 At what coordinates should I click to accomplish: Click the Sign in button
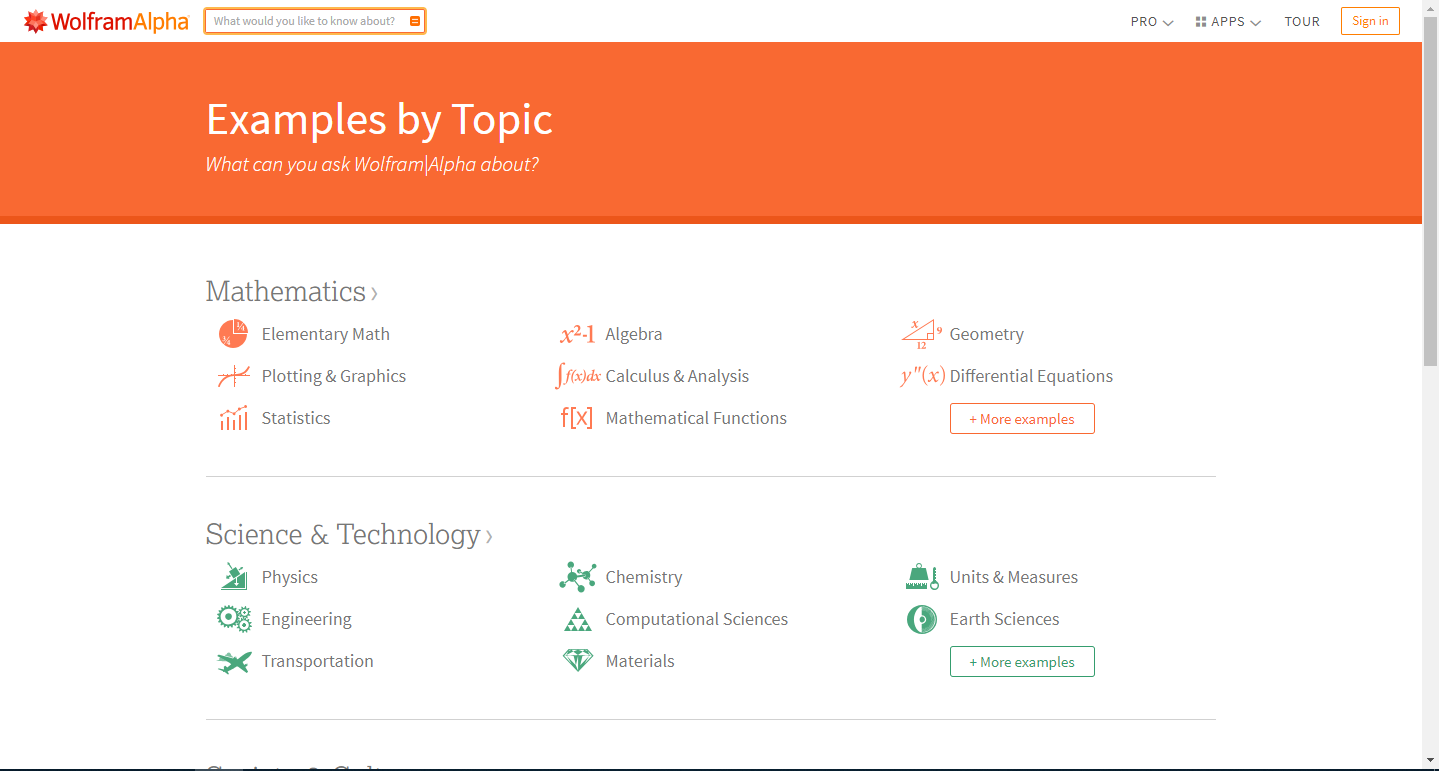1369,21
